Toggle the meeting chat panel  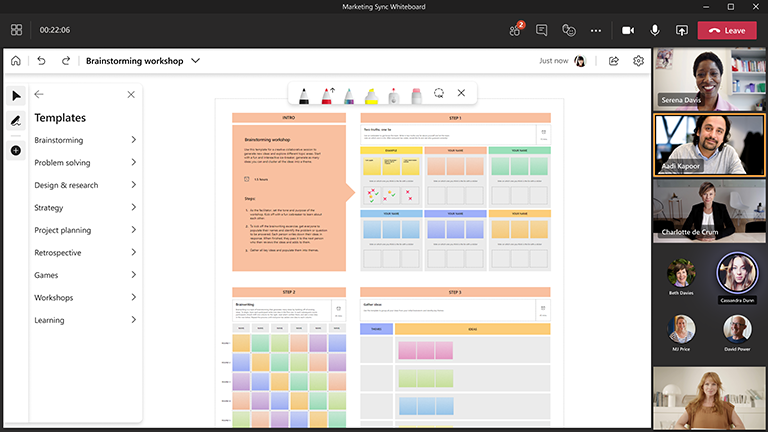click(541, 30)
